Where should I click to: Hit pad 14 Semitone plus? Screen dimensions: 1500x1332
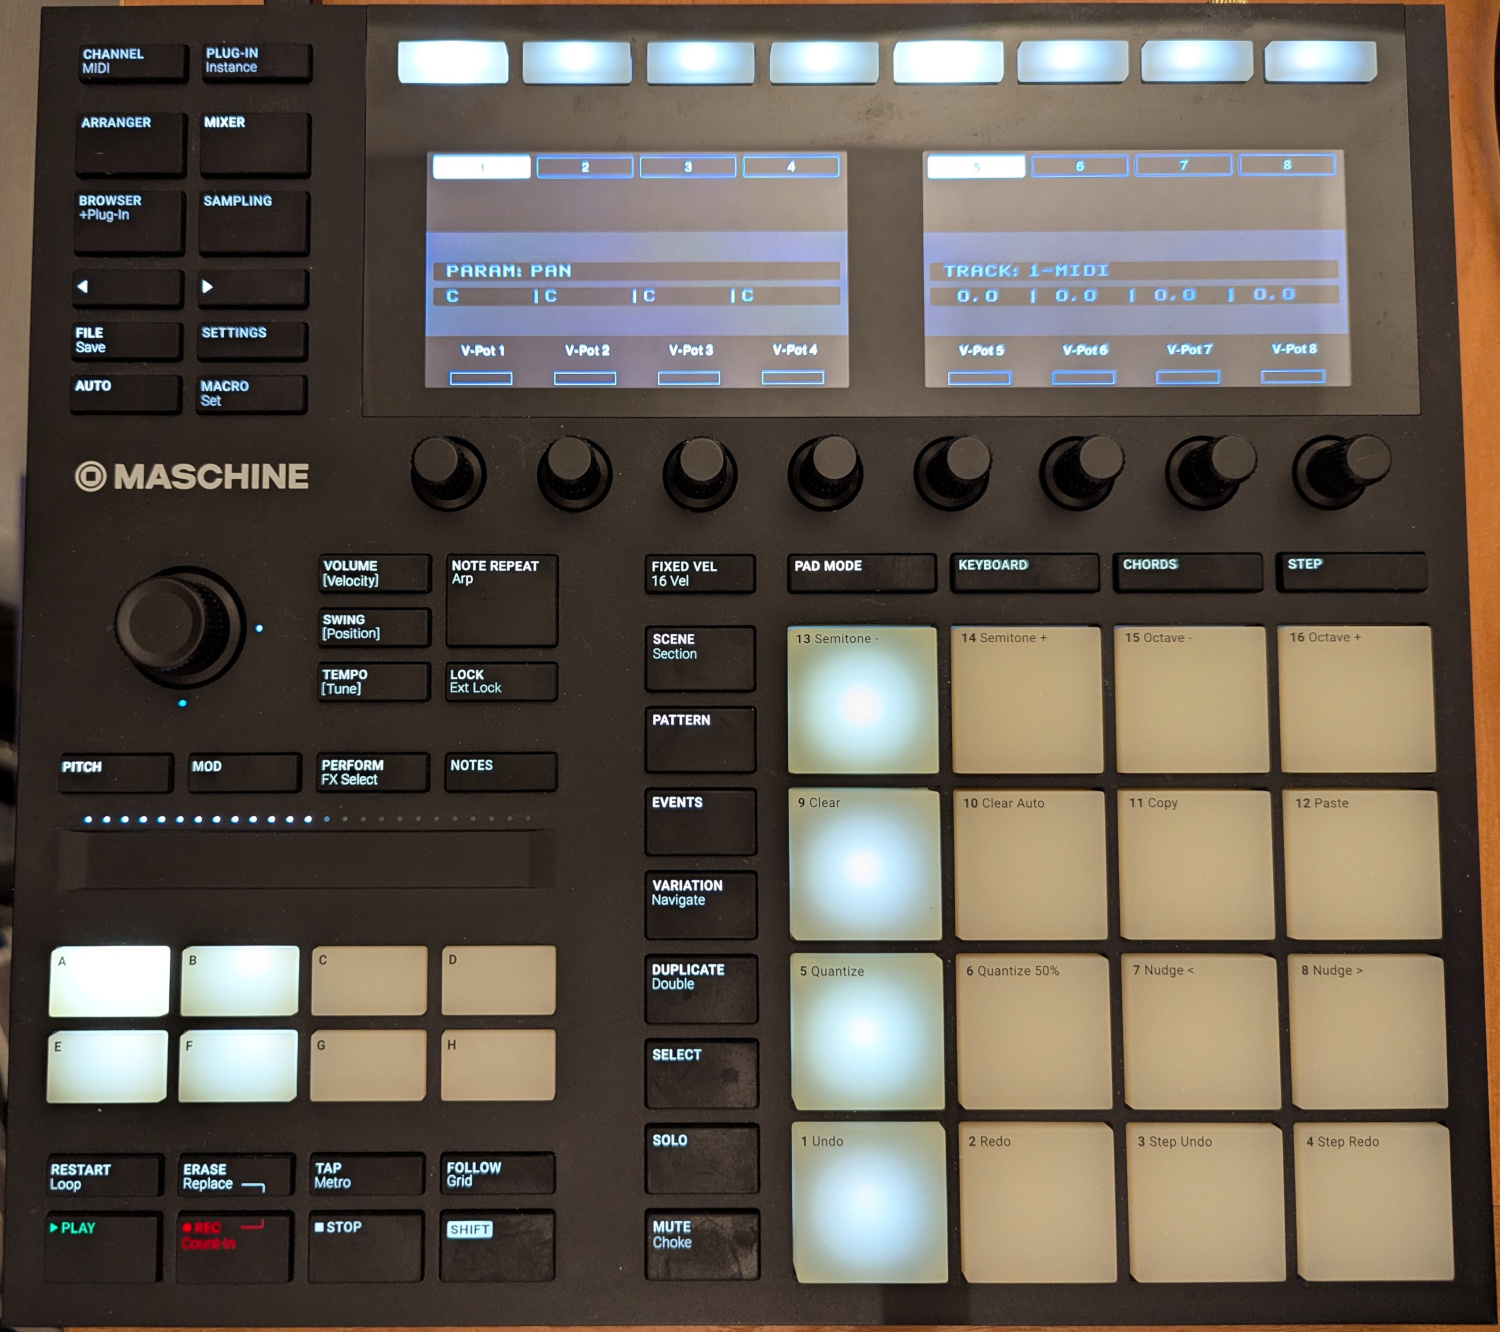[1028, 700]
